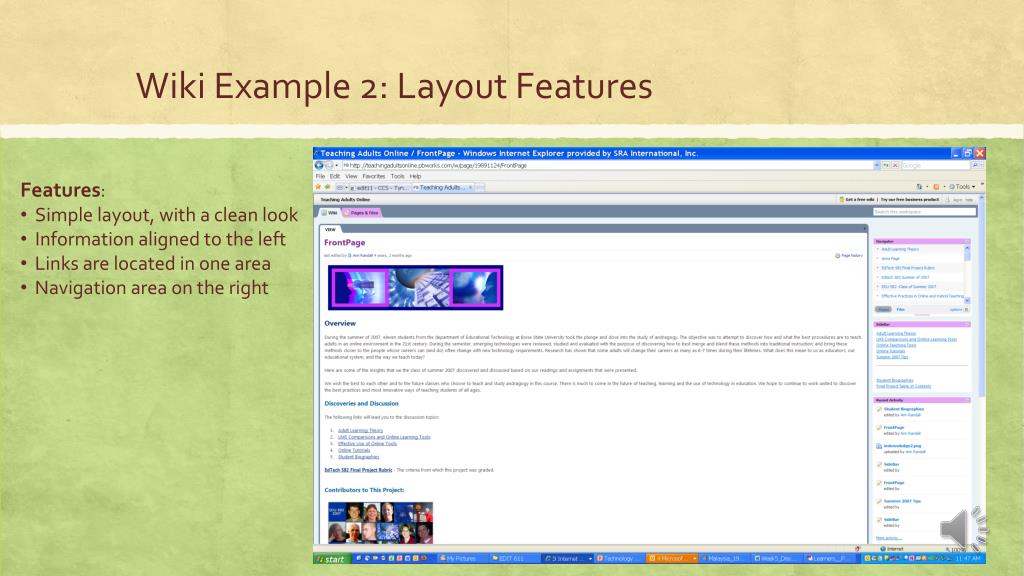Open the Help menu
This screenshot has height=576, width=1024.
click(415, 176)
